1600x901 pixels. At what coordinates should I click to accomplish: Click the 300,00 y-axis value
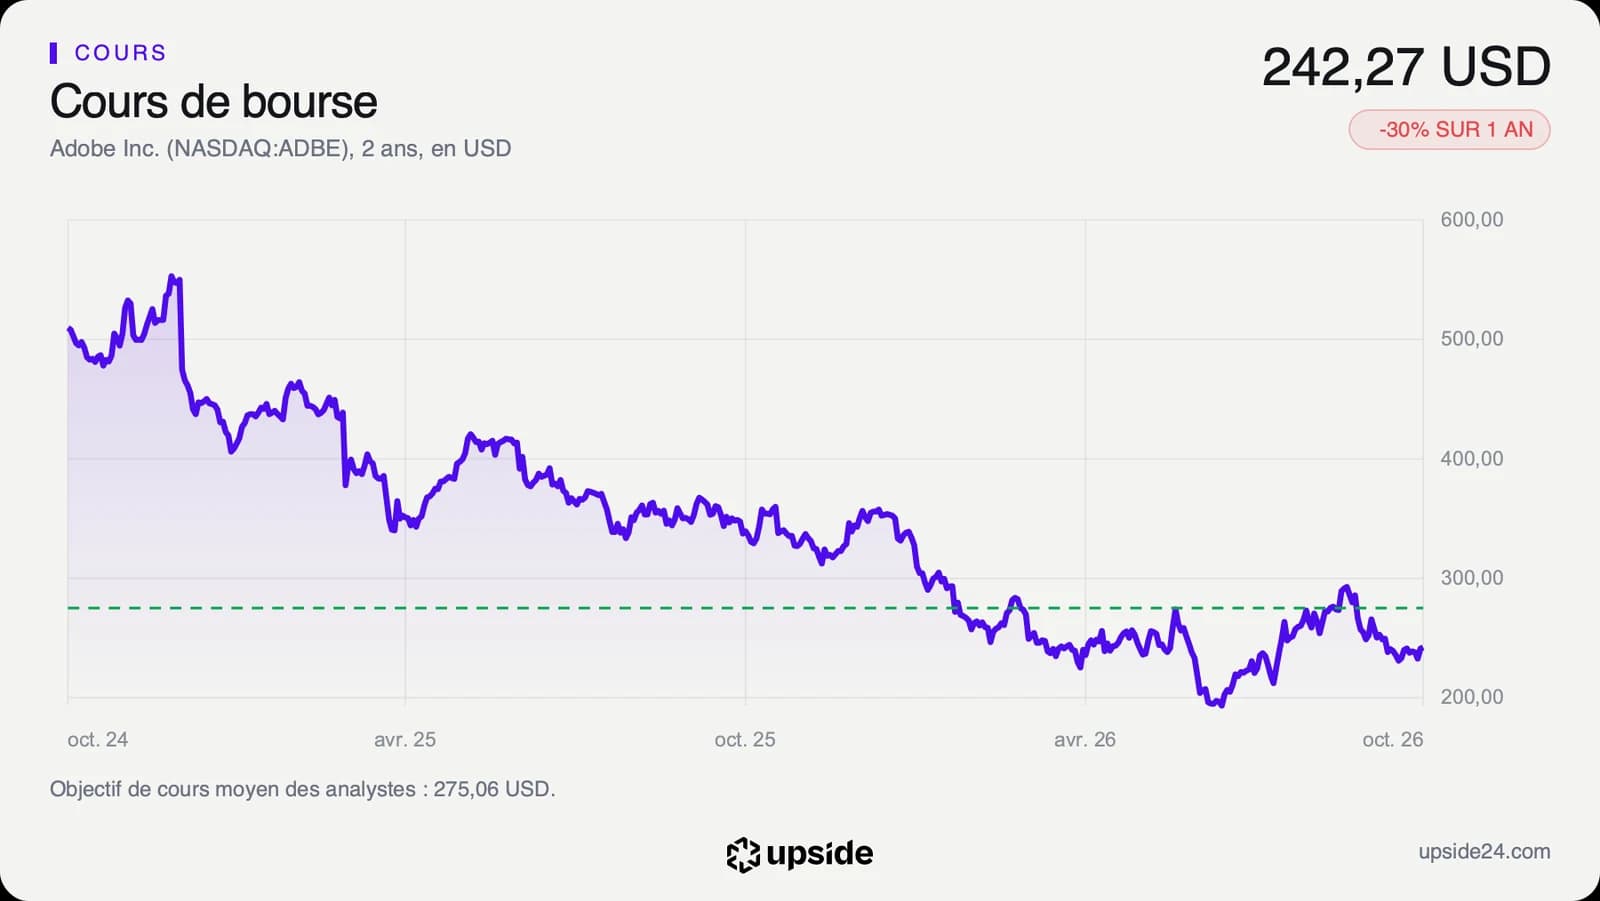point(1472,578)
